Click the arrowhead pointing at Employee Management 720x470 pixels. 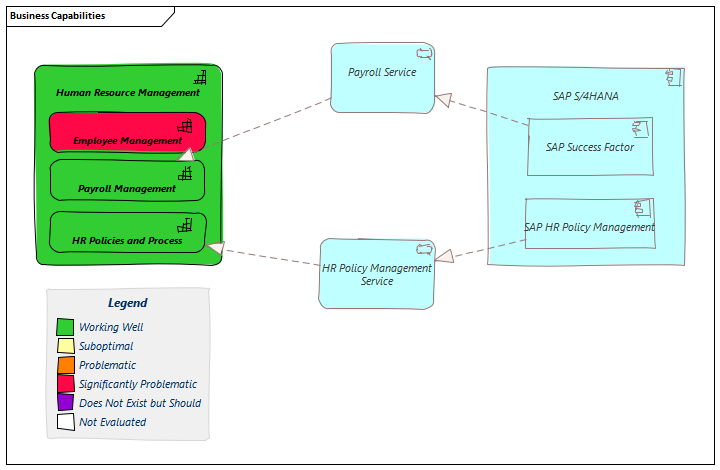(186, 155)
